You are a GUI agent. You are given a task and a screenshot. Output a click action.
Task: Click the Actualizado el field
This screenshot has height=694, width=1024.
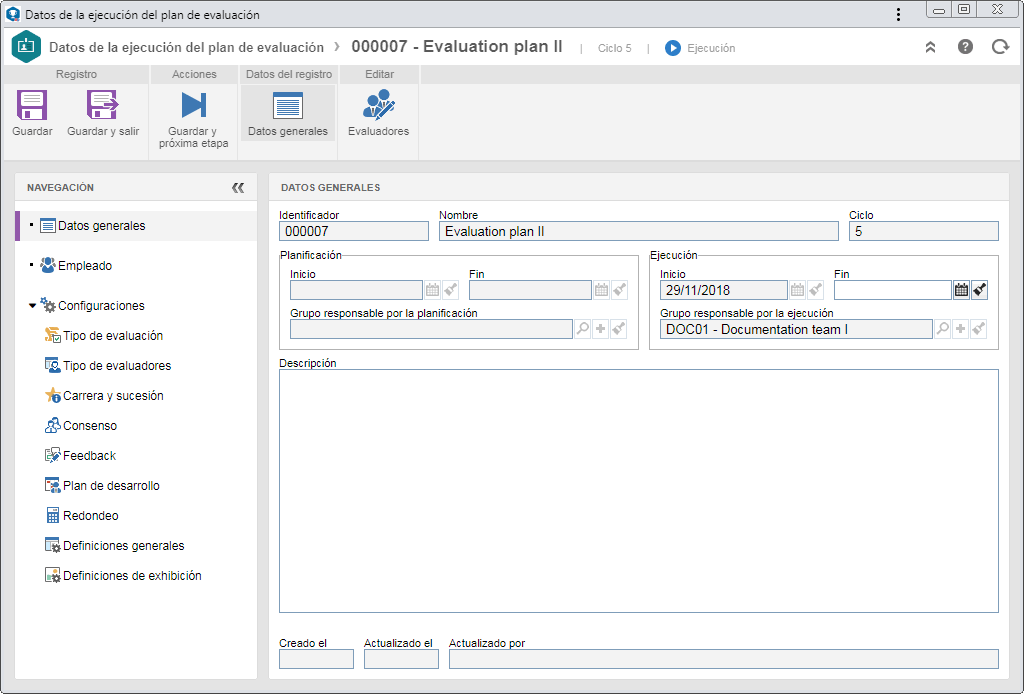pyautogui.click(x=401, y=659)
